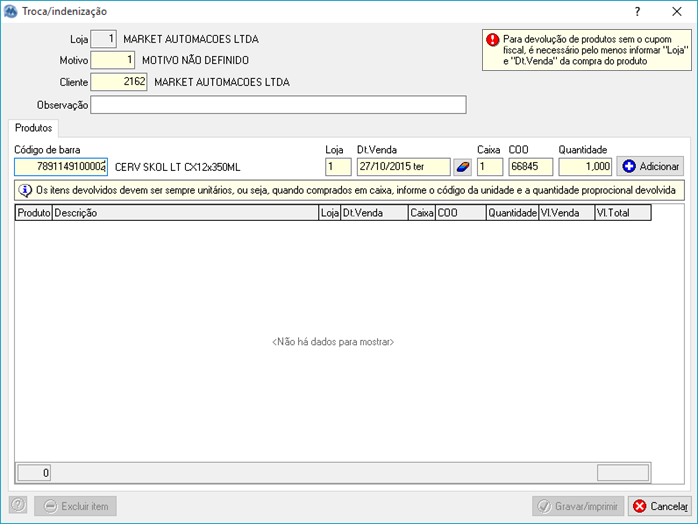Click the 'Os itens devolvidos' hint text
Screen dimensions: 698x524
(356, 191)
